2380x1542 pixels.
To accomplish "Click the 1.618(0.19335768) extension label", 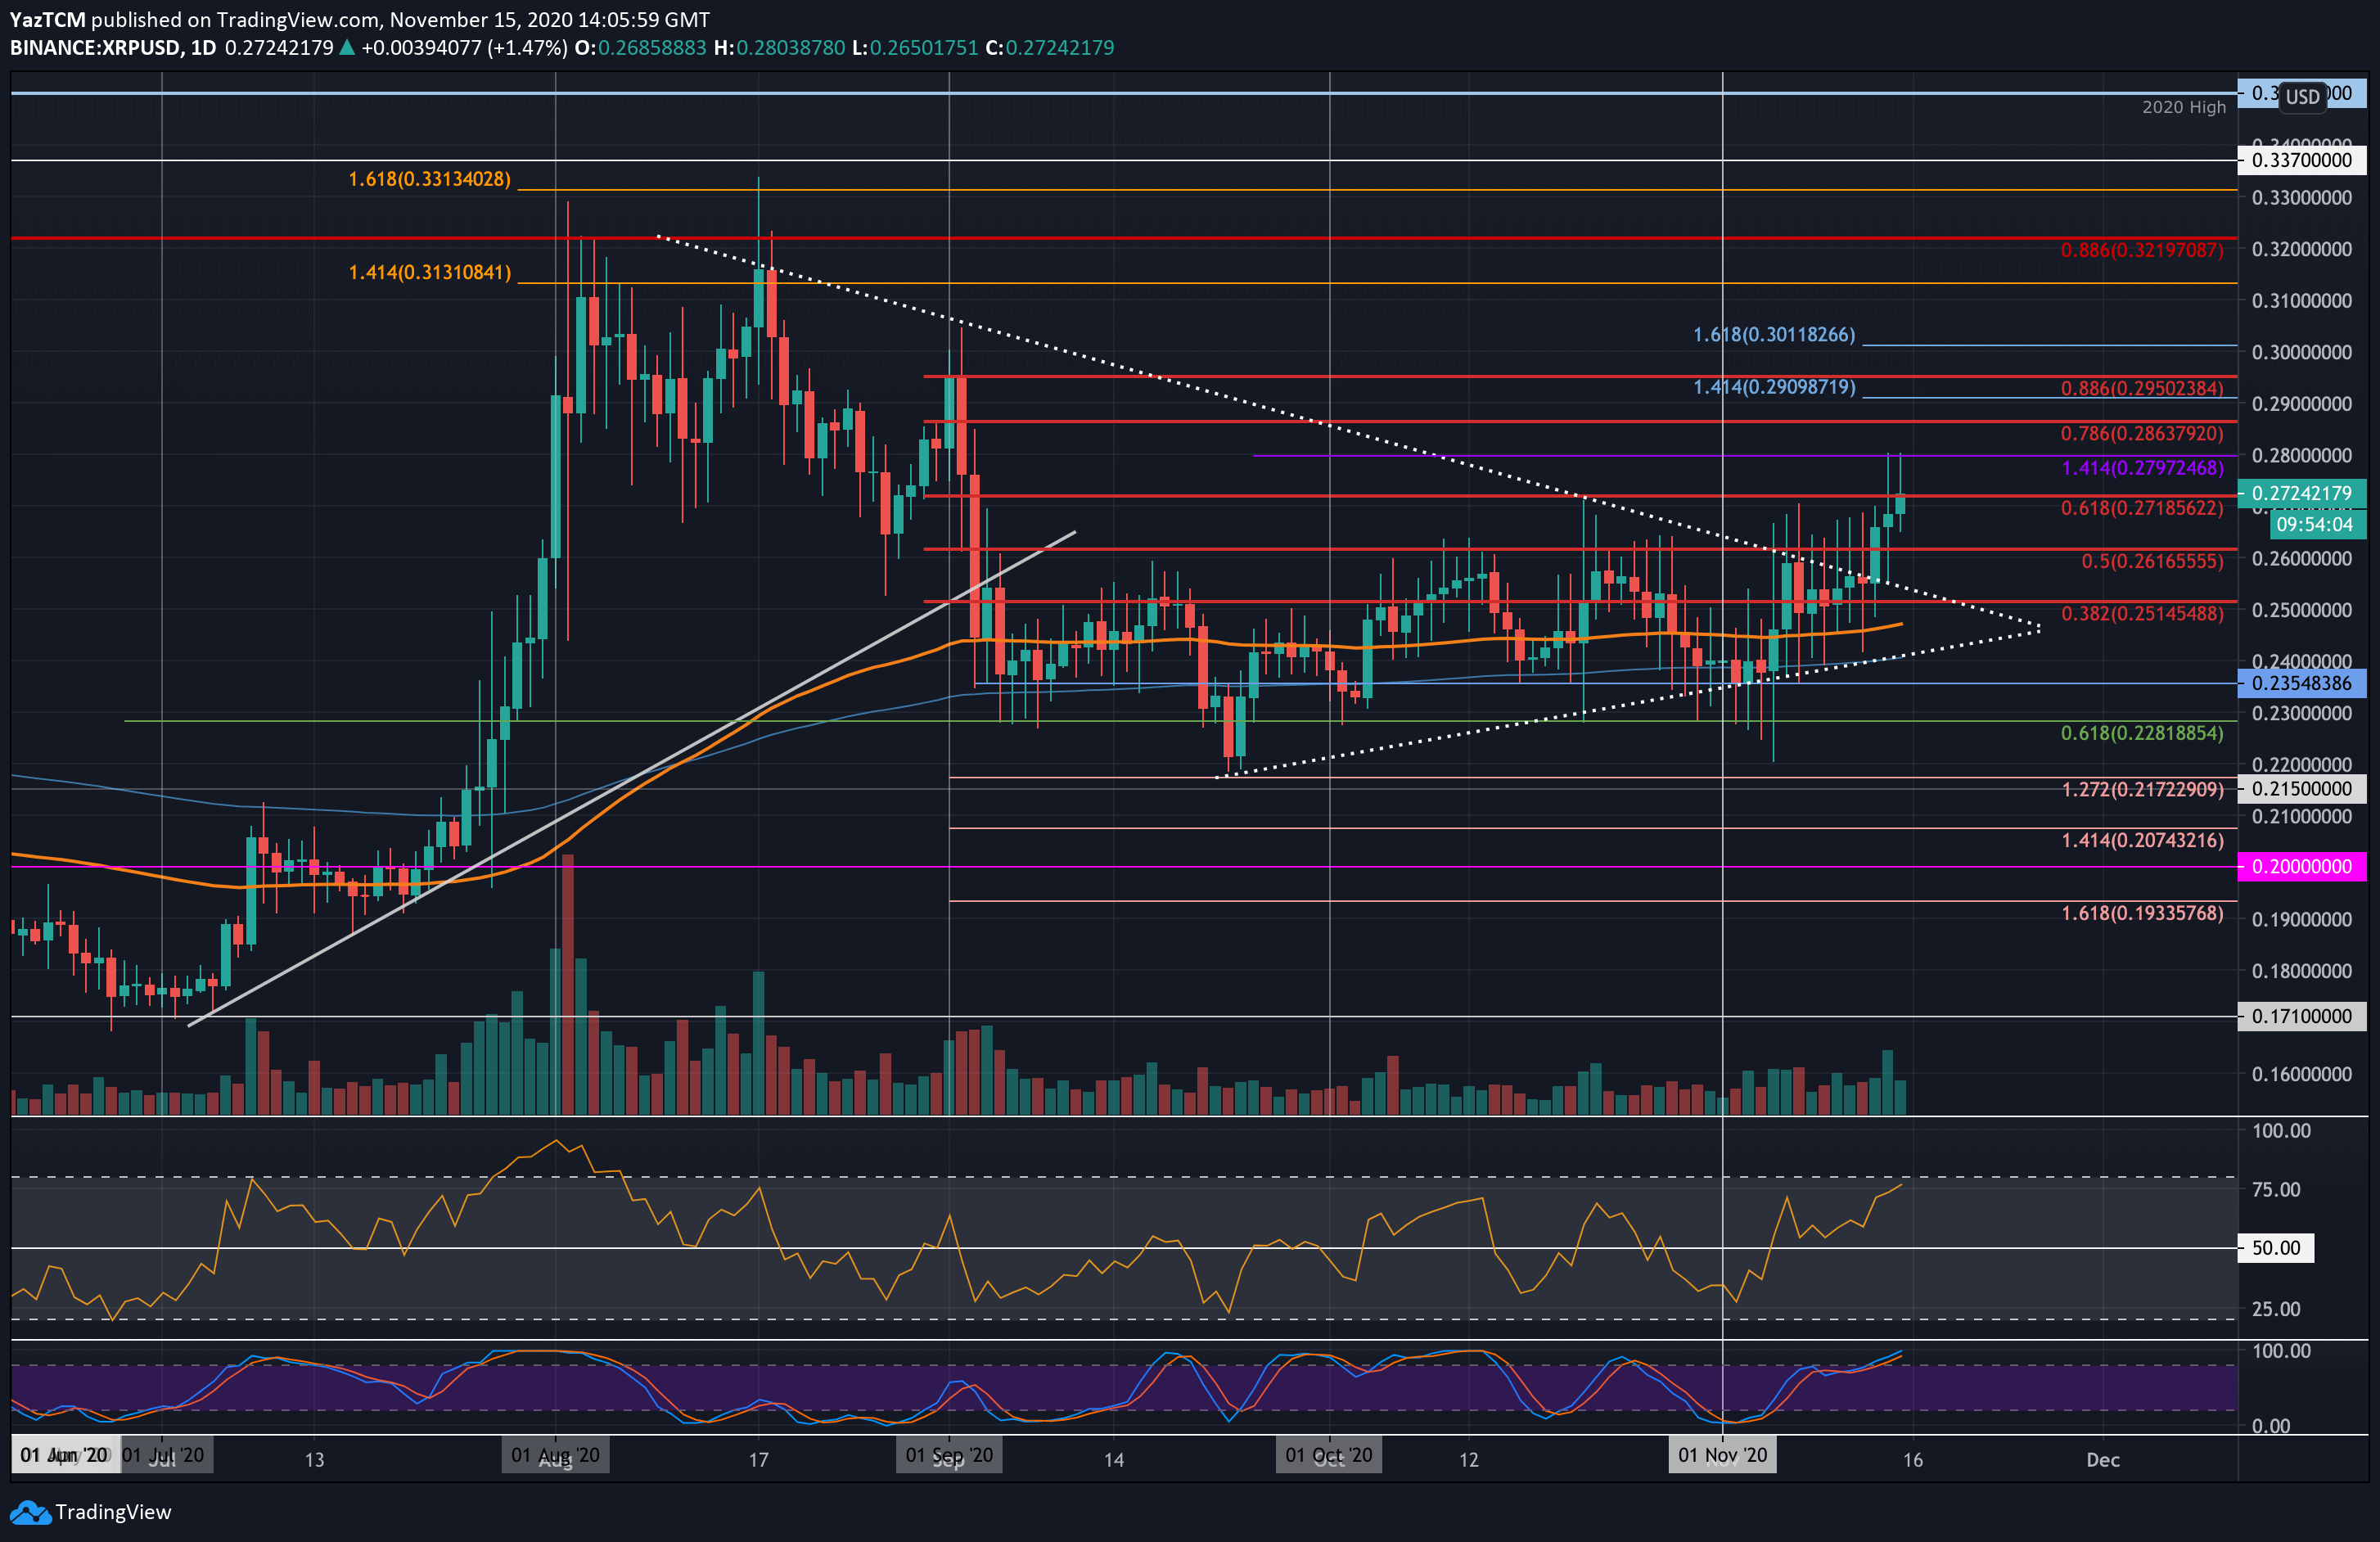I will tap(2142, 913).
